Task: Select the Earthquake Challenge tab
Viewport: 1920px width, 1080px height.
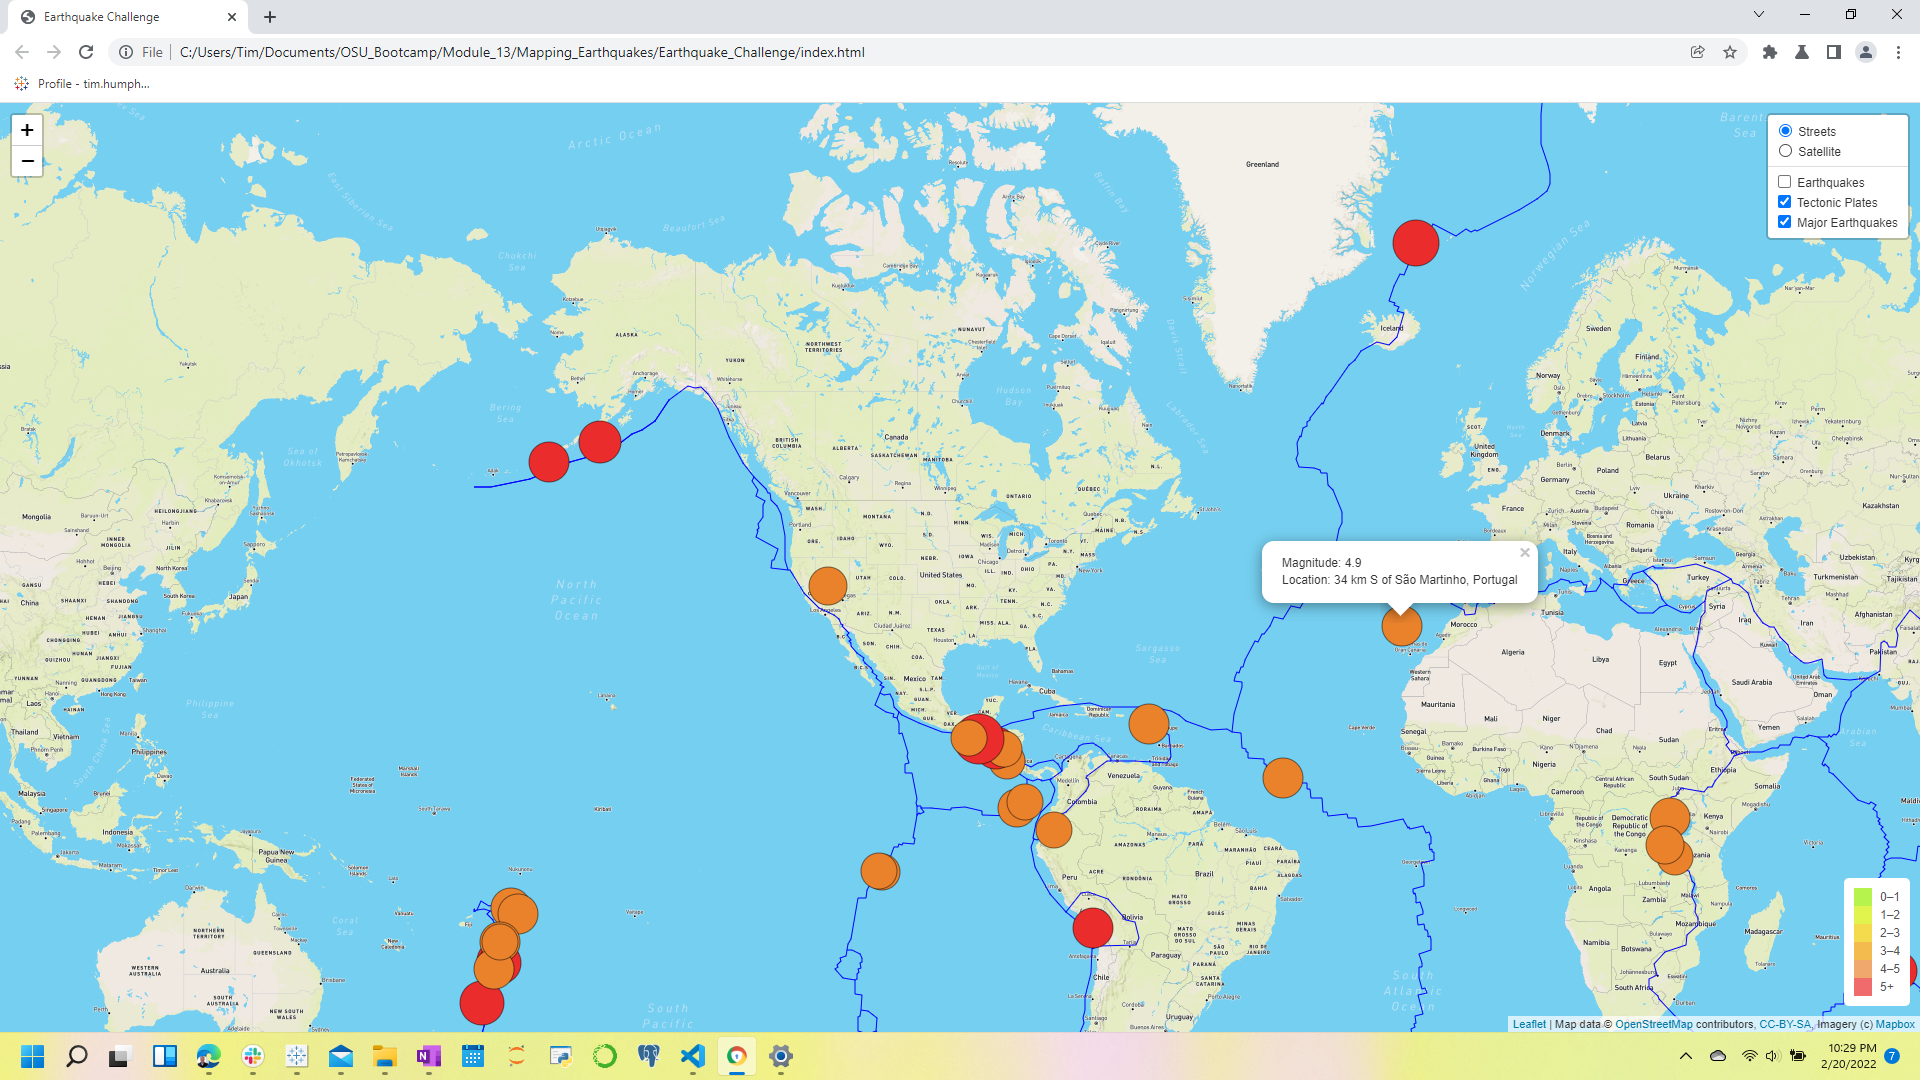Action: pos(127,17)
